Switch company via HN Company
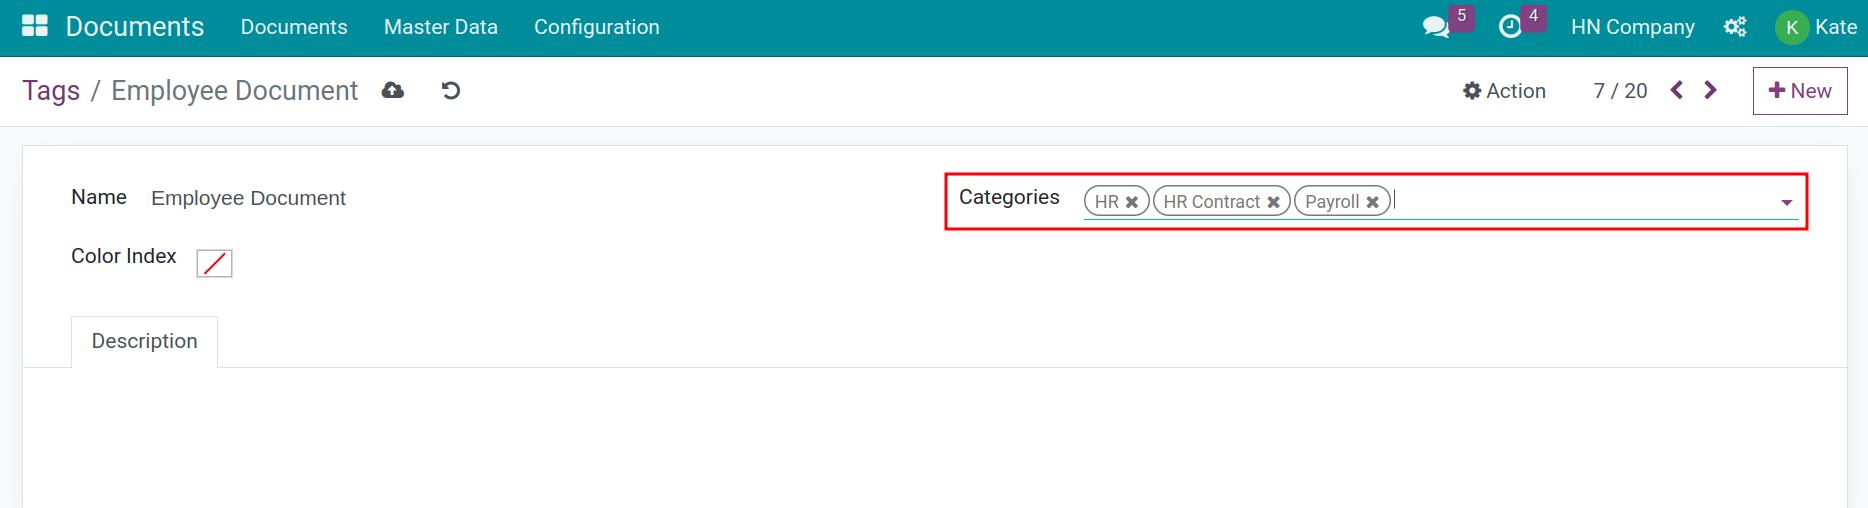Screen dimensions: 1868x508 1633,27
